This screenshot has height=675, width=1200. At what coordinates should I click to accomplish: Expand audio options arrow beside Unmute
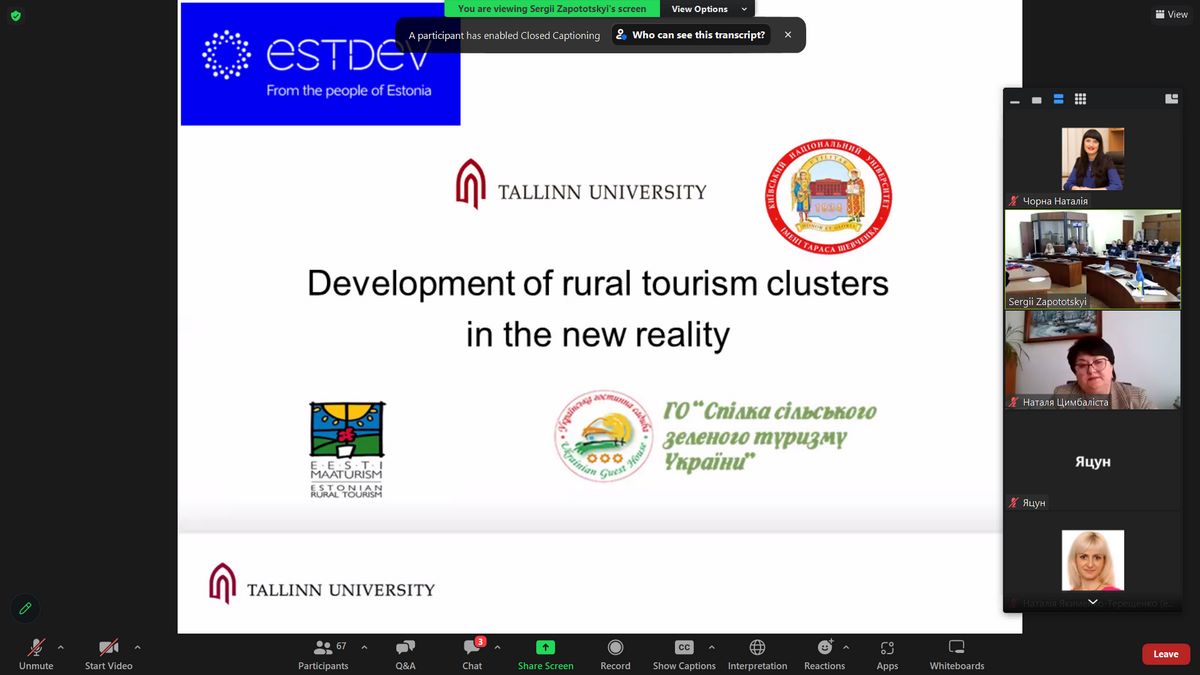(61, 647)
